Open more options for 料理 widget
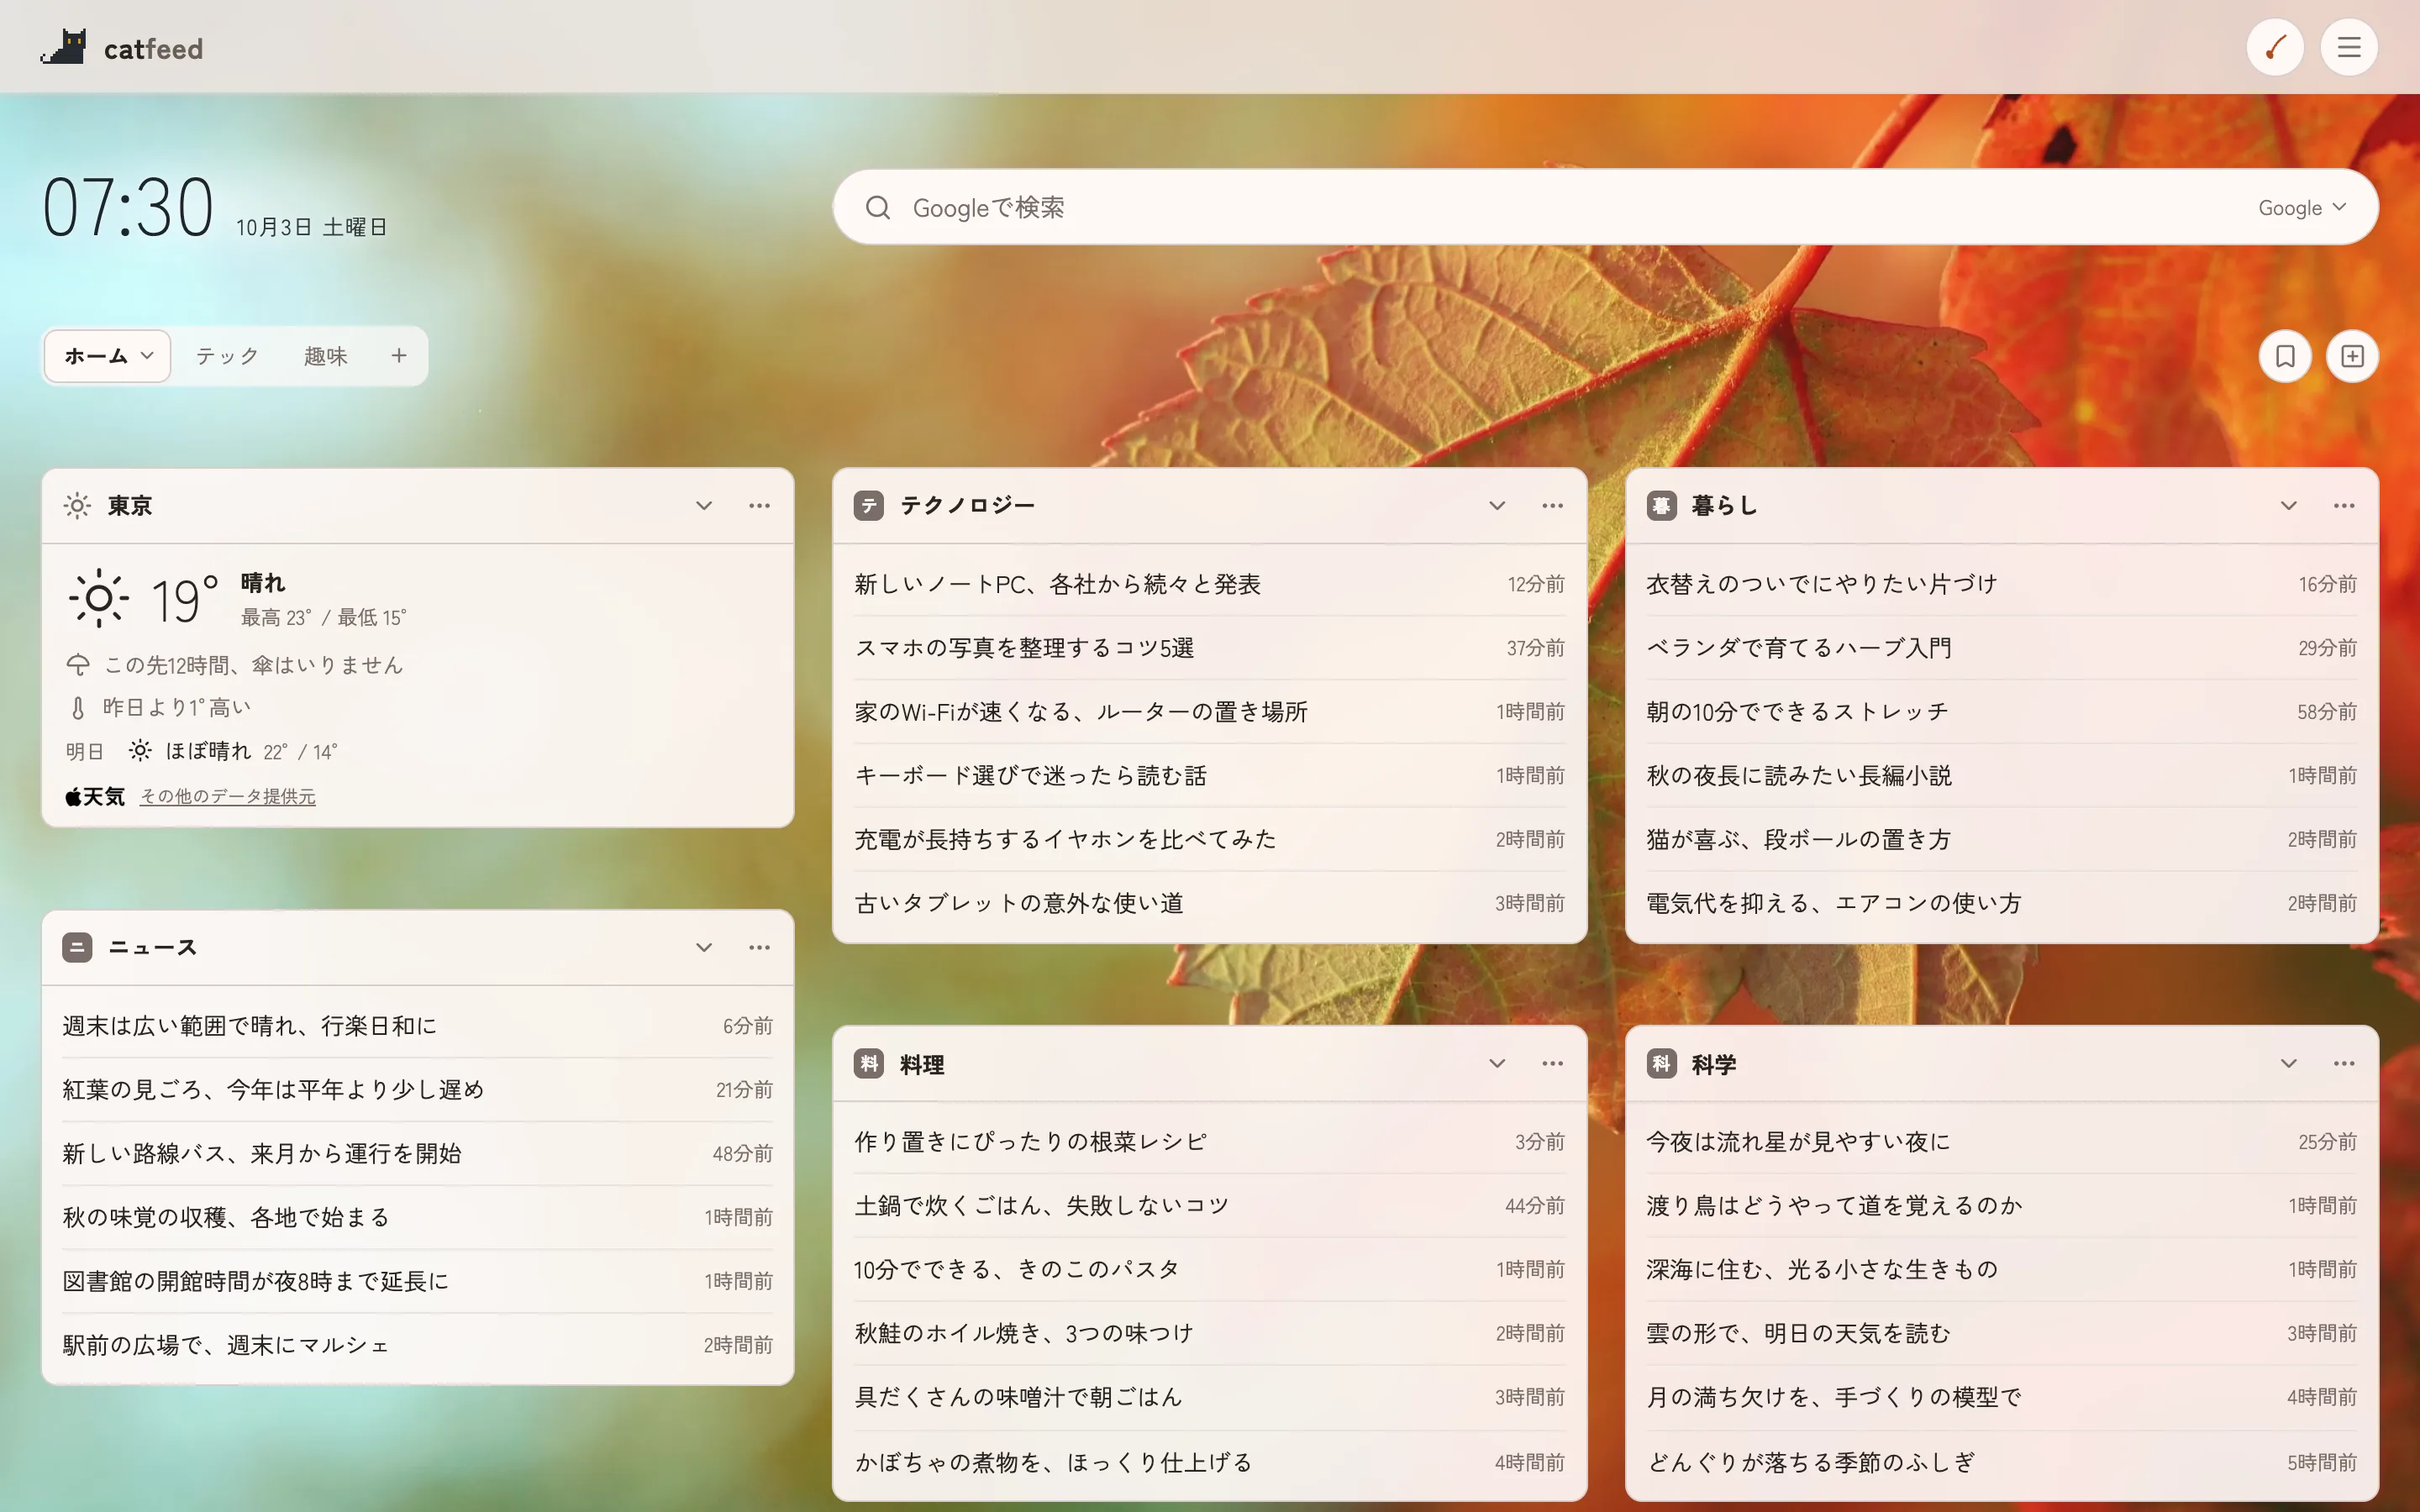The height and width of the screenshot is (1512, 2420). 1552,1063
